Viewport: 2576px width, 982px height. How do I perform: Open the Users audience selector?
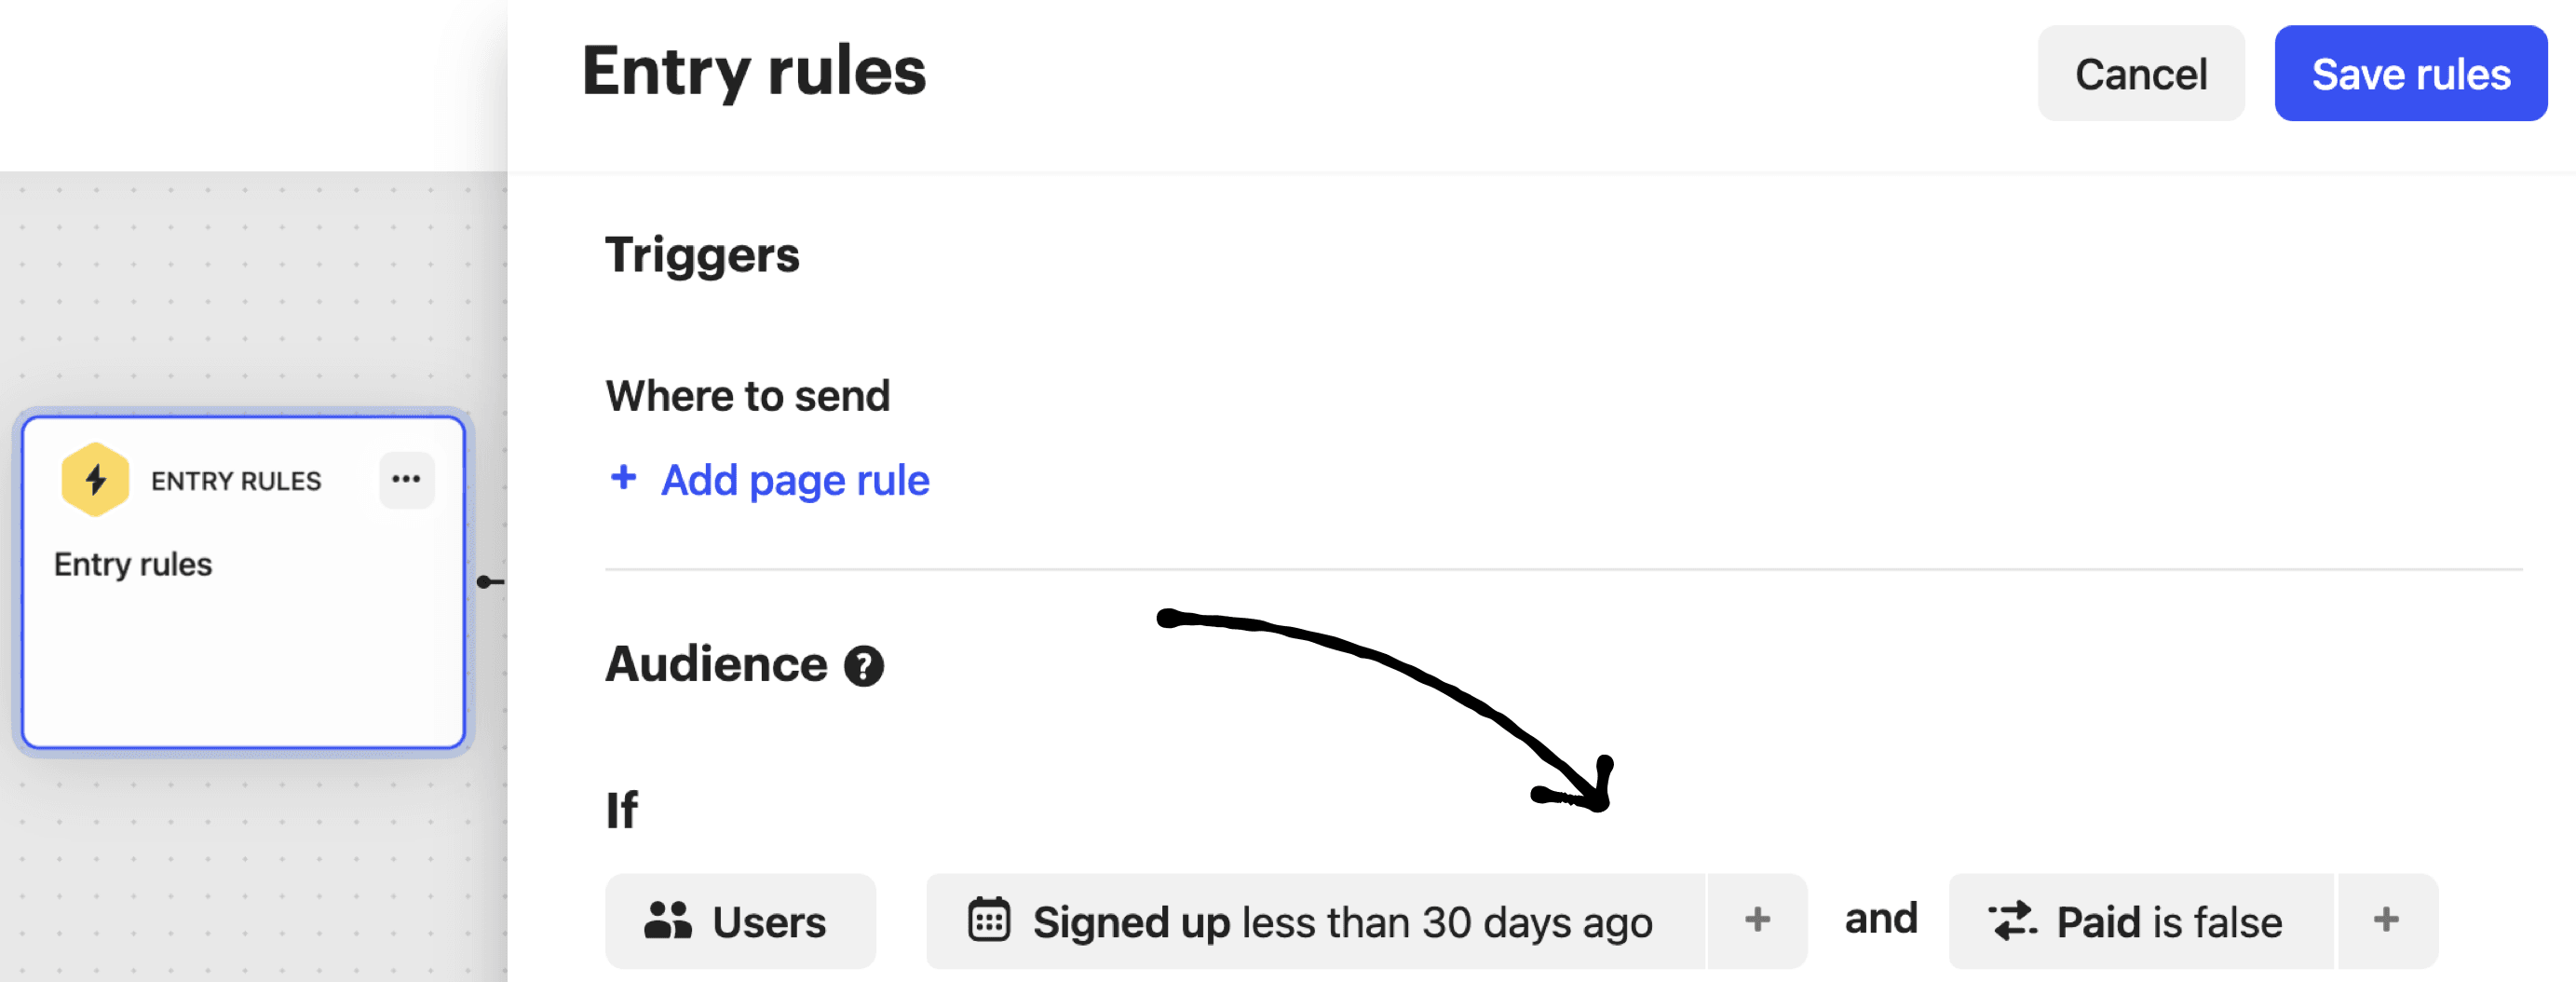click(740, 921)
